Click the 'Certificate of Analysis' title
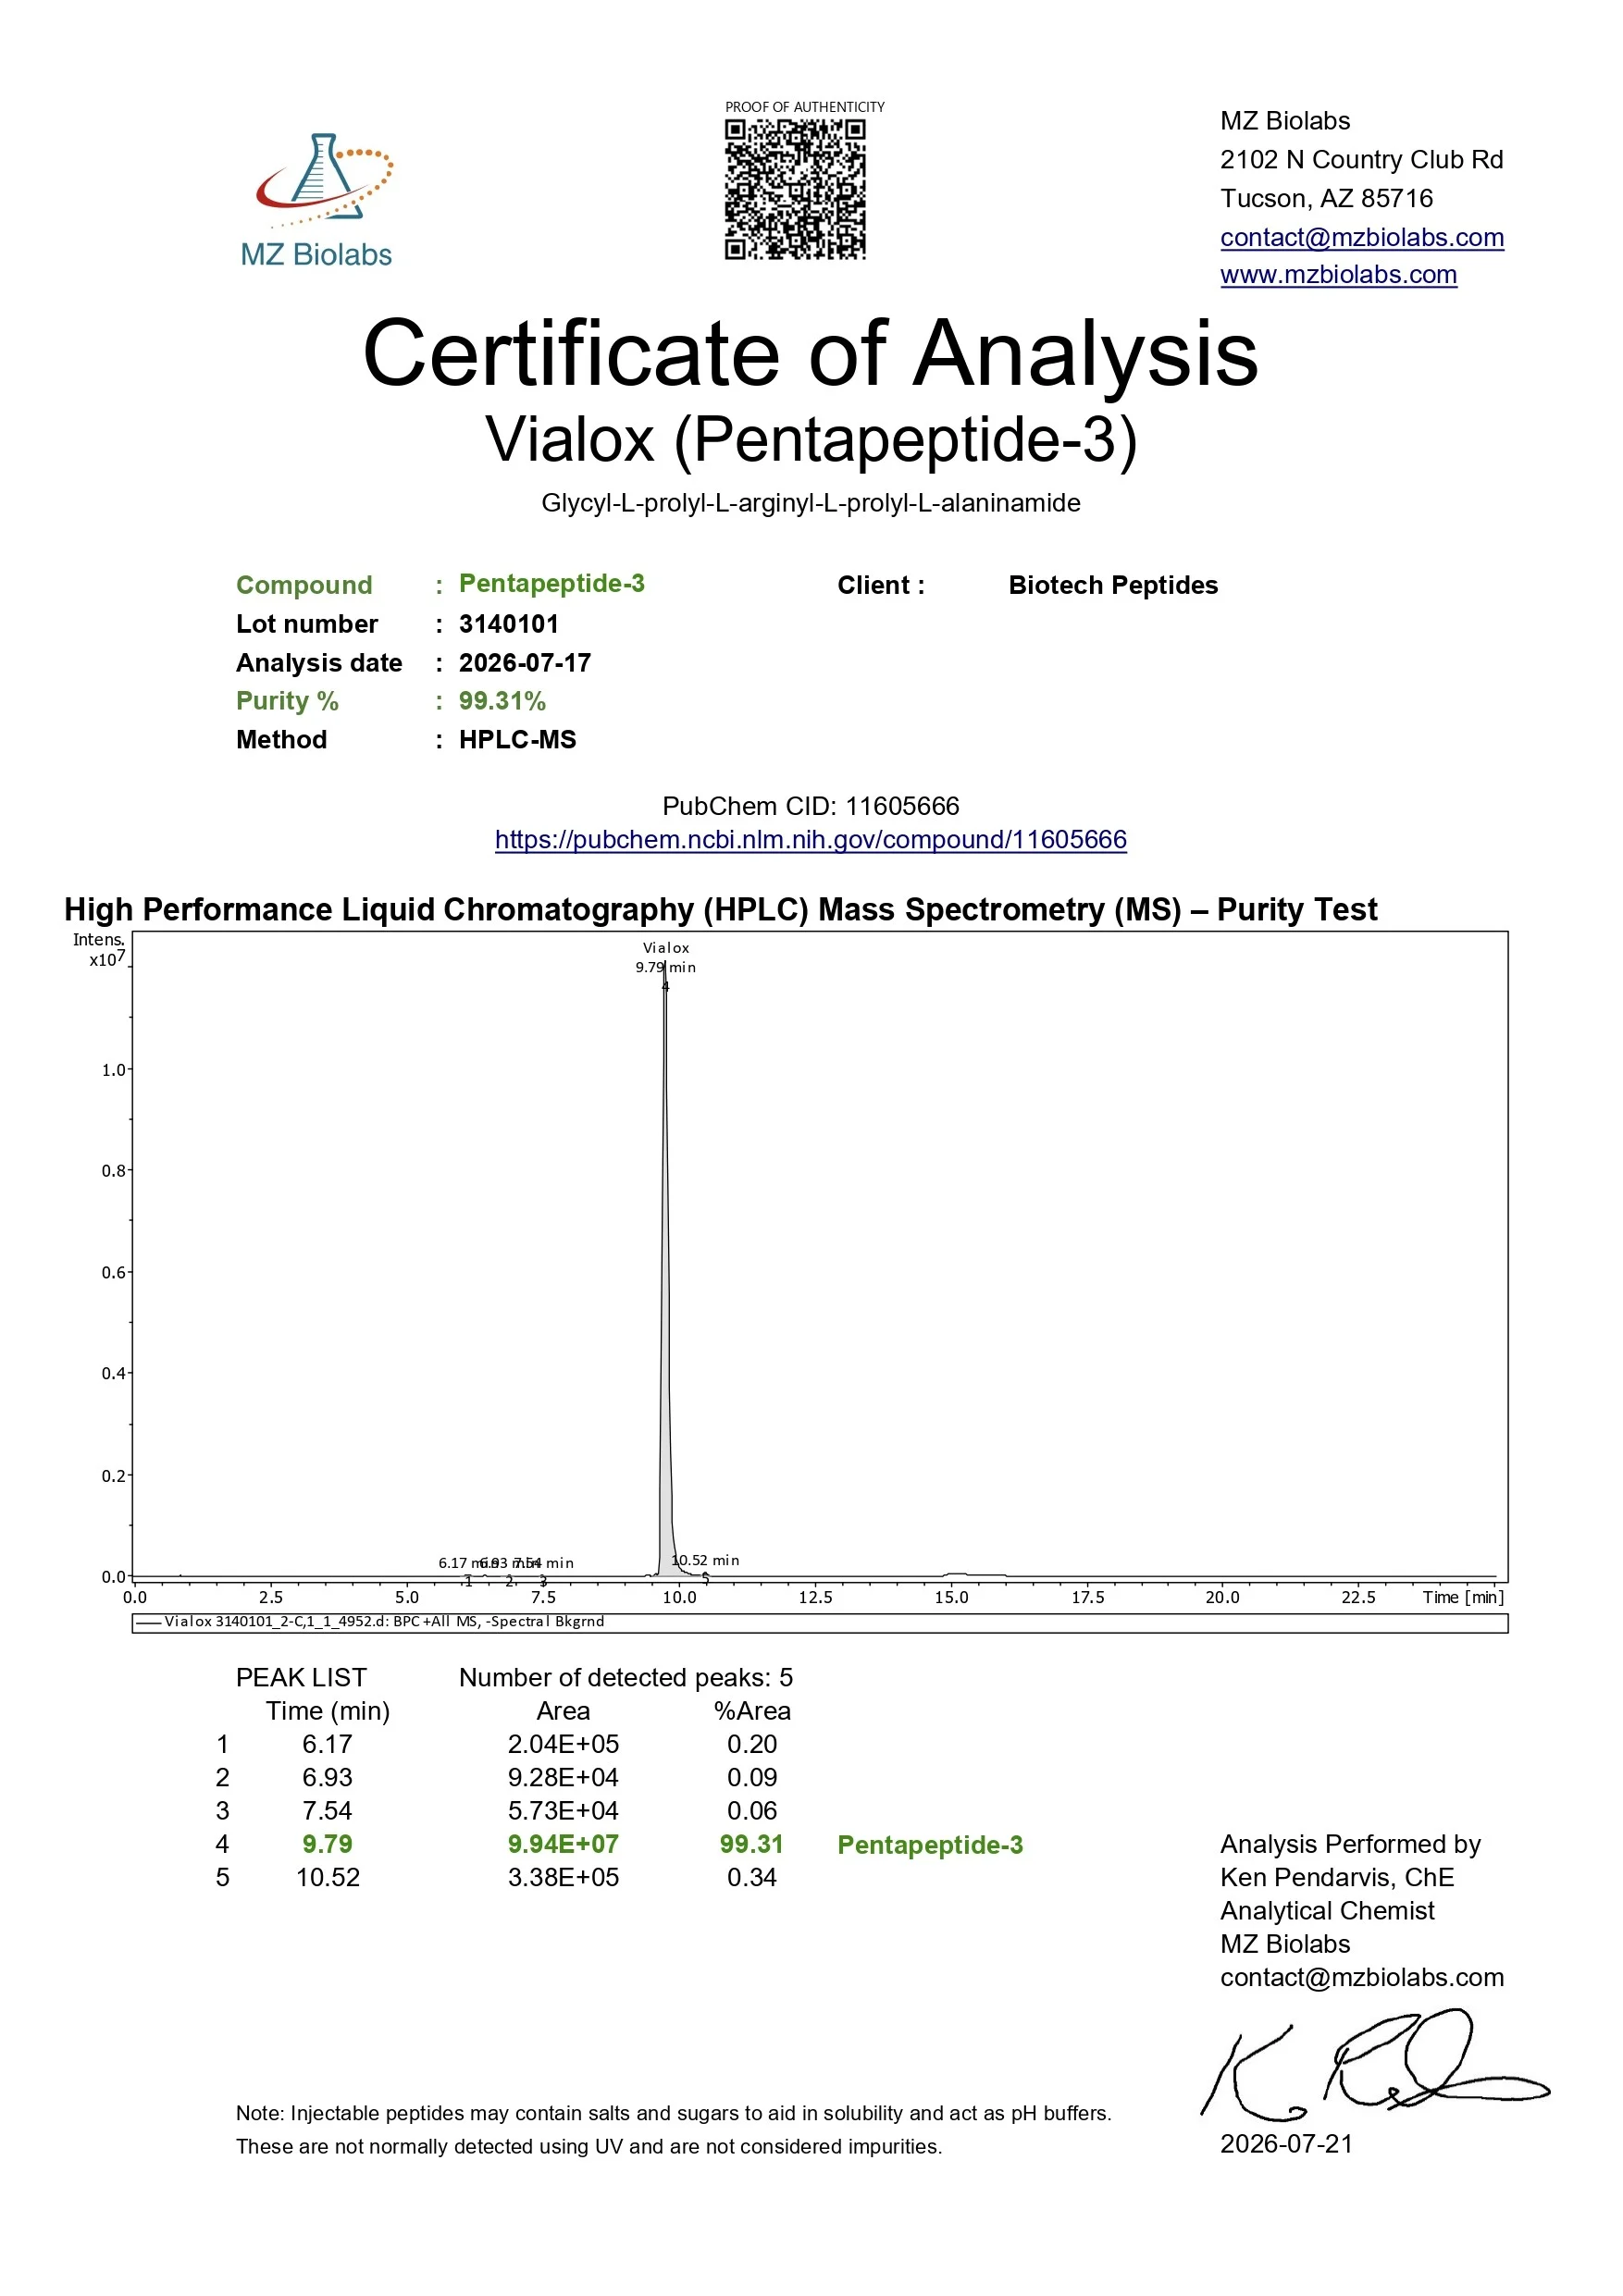Screen dimensions: 1623x2296 [811, 354]
